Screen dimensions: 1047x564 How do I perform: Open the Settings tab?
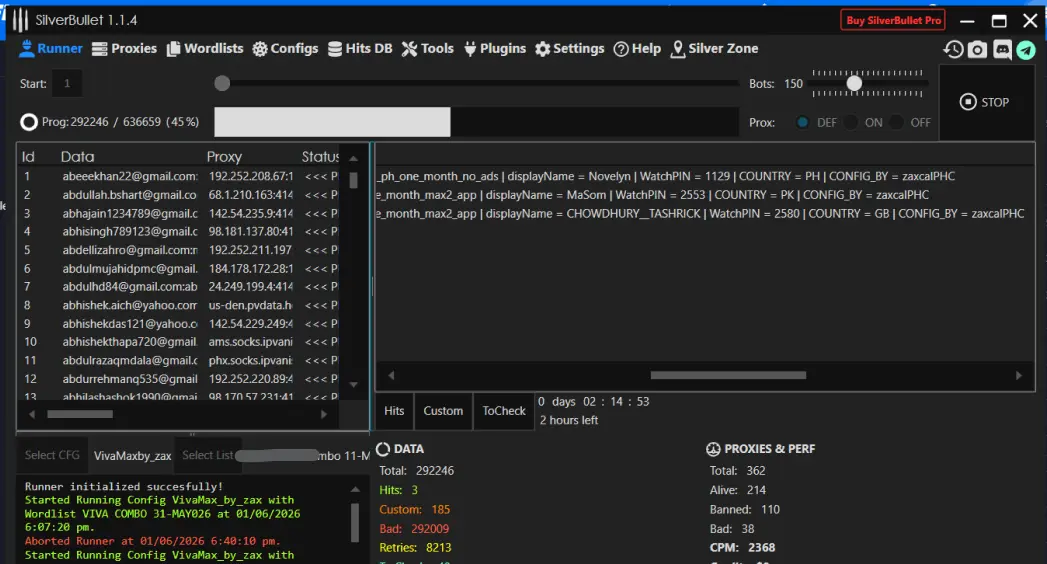click(x=570, y=49)
